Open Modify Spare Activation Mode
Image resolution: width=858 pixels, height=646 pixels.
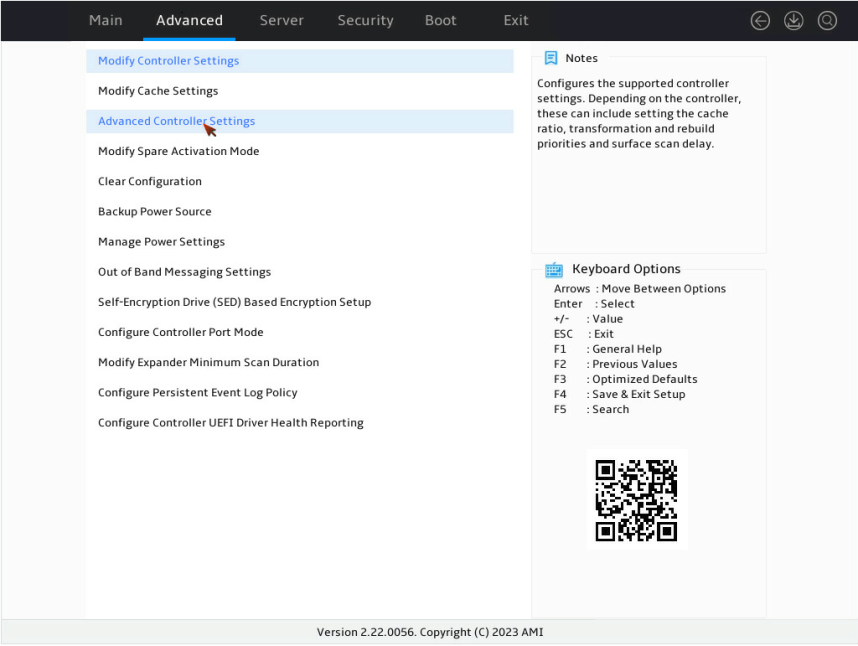tap(300, 151)
